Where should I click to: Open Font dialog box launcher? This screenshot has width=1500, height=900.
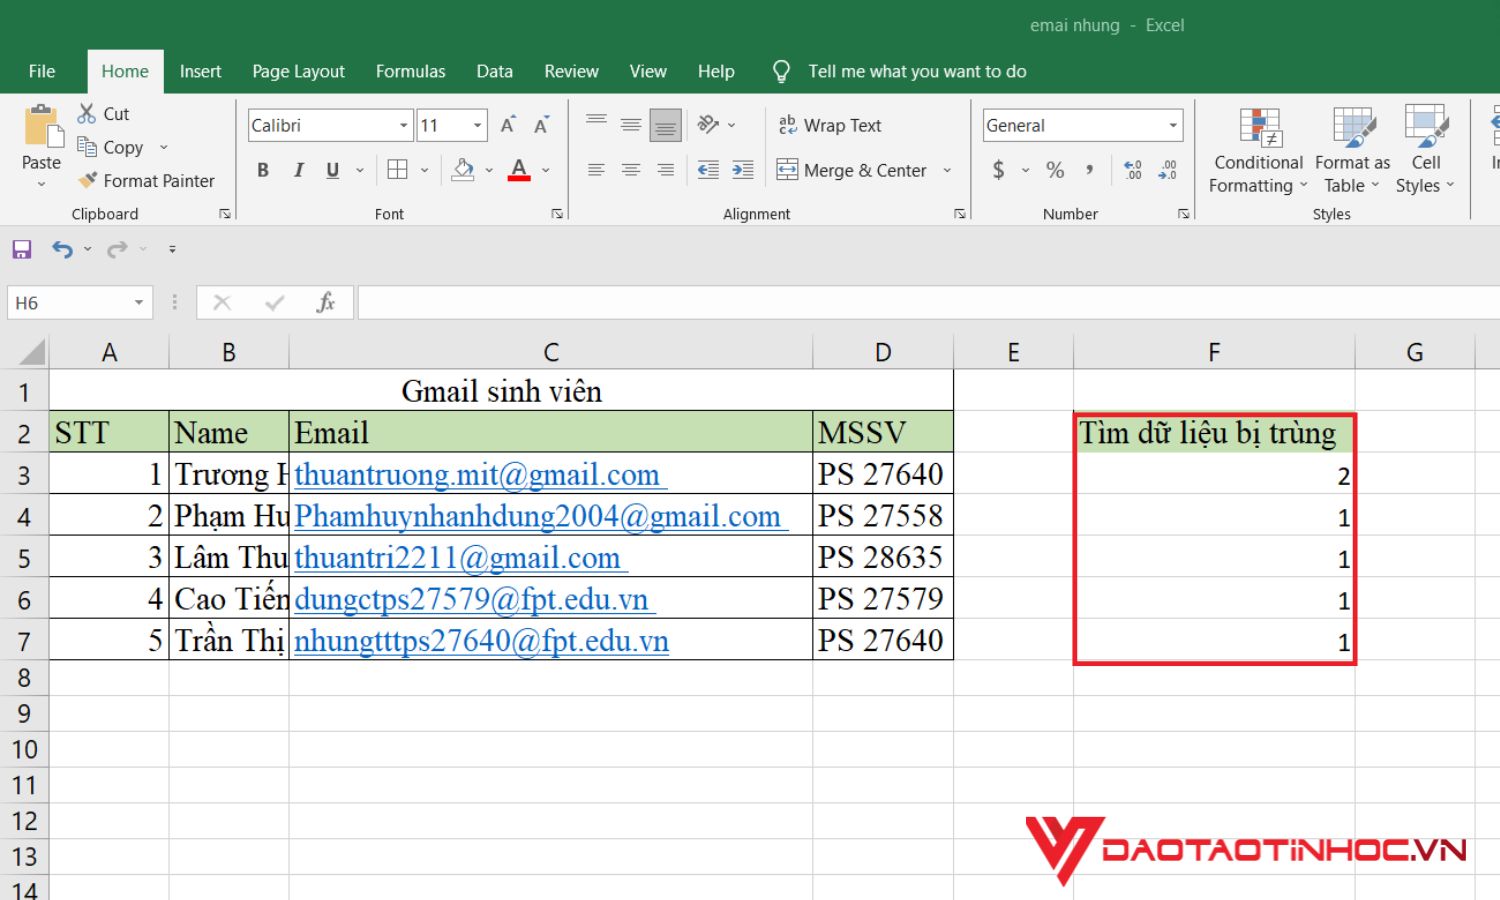point(557,214)
